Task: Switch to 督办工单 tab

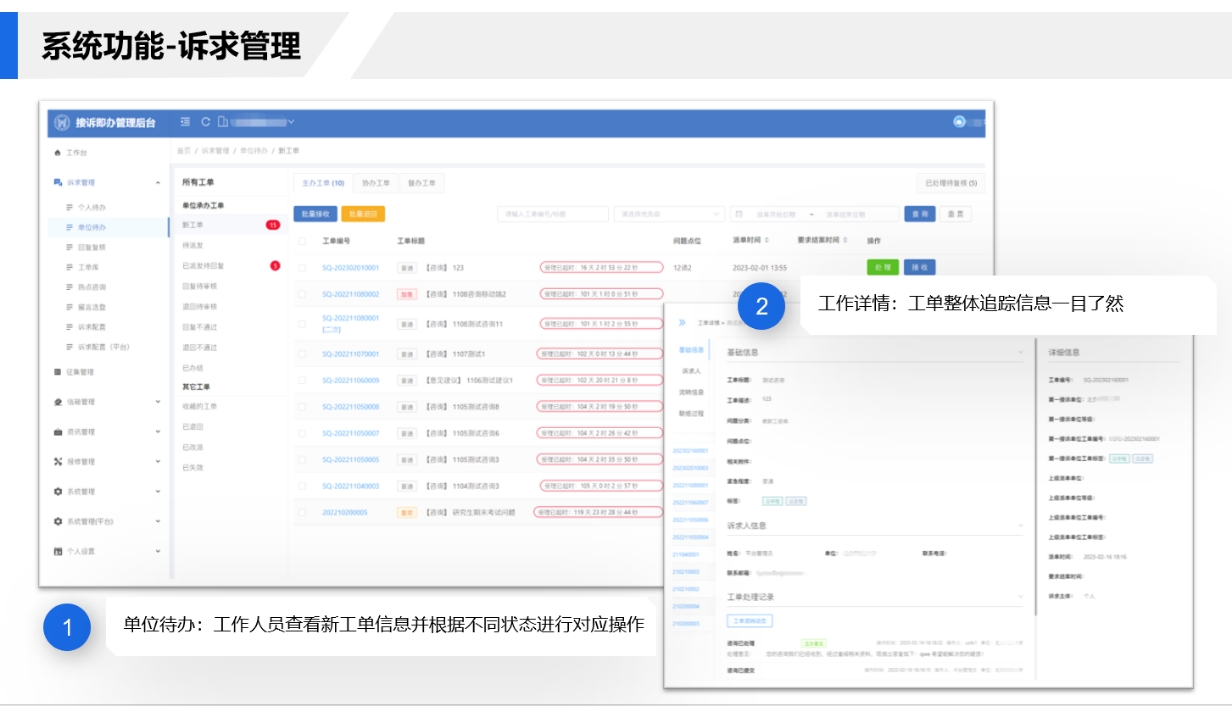Action: (x=421, y=183)
